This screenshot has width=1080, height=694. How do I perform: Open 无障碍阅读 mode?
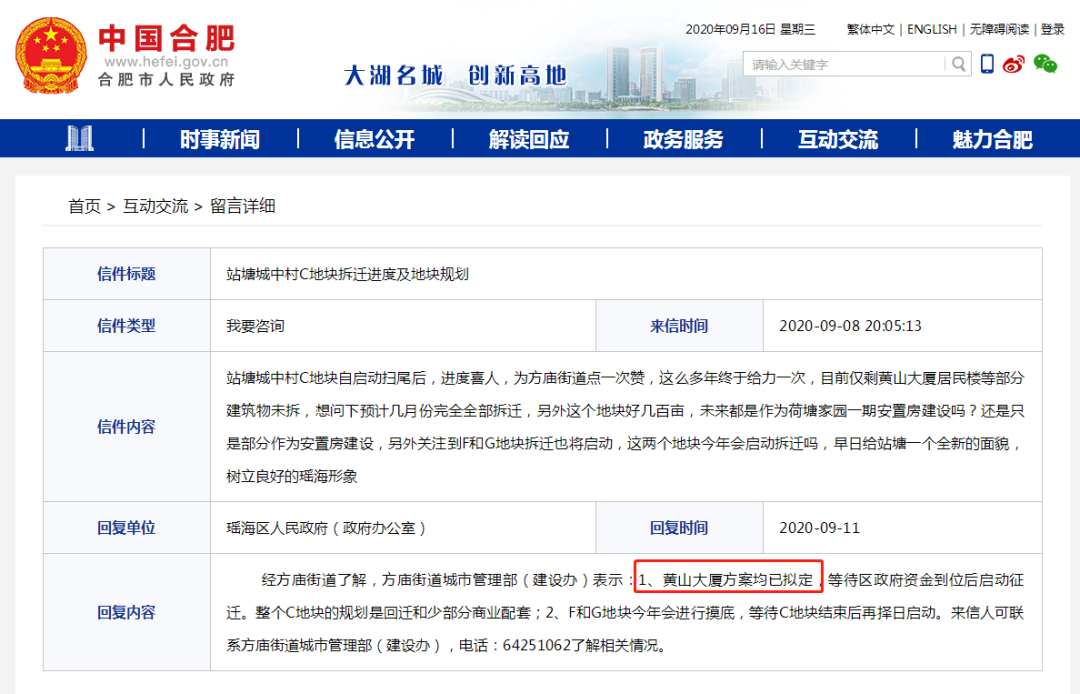[999, 29]
